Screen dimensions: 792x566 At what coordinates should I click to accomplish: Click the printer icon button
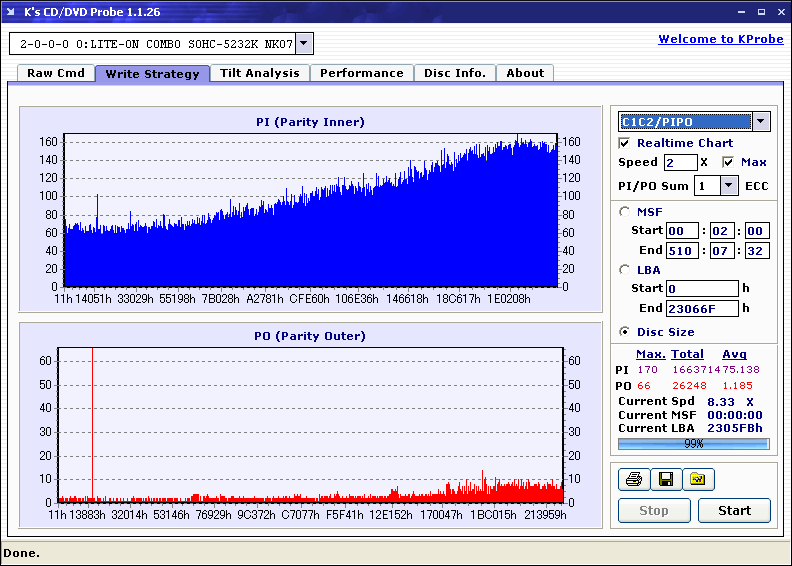pos(634,479)
